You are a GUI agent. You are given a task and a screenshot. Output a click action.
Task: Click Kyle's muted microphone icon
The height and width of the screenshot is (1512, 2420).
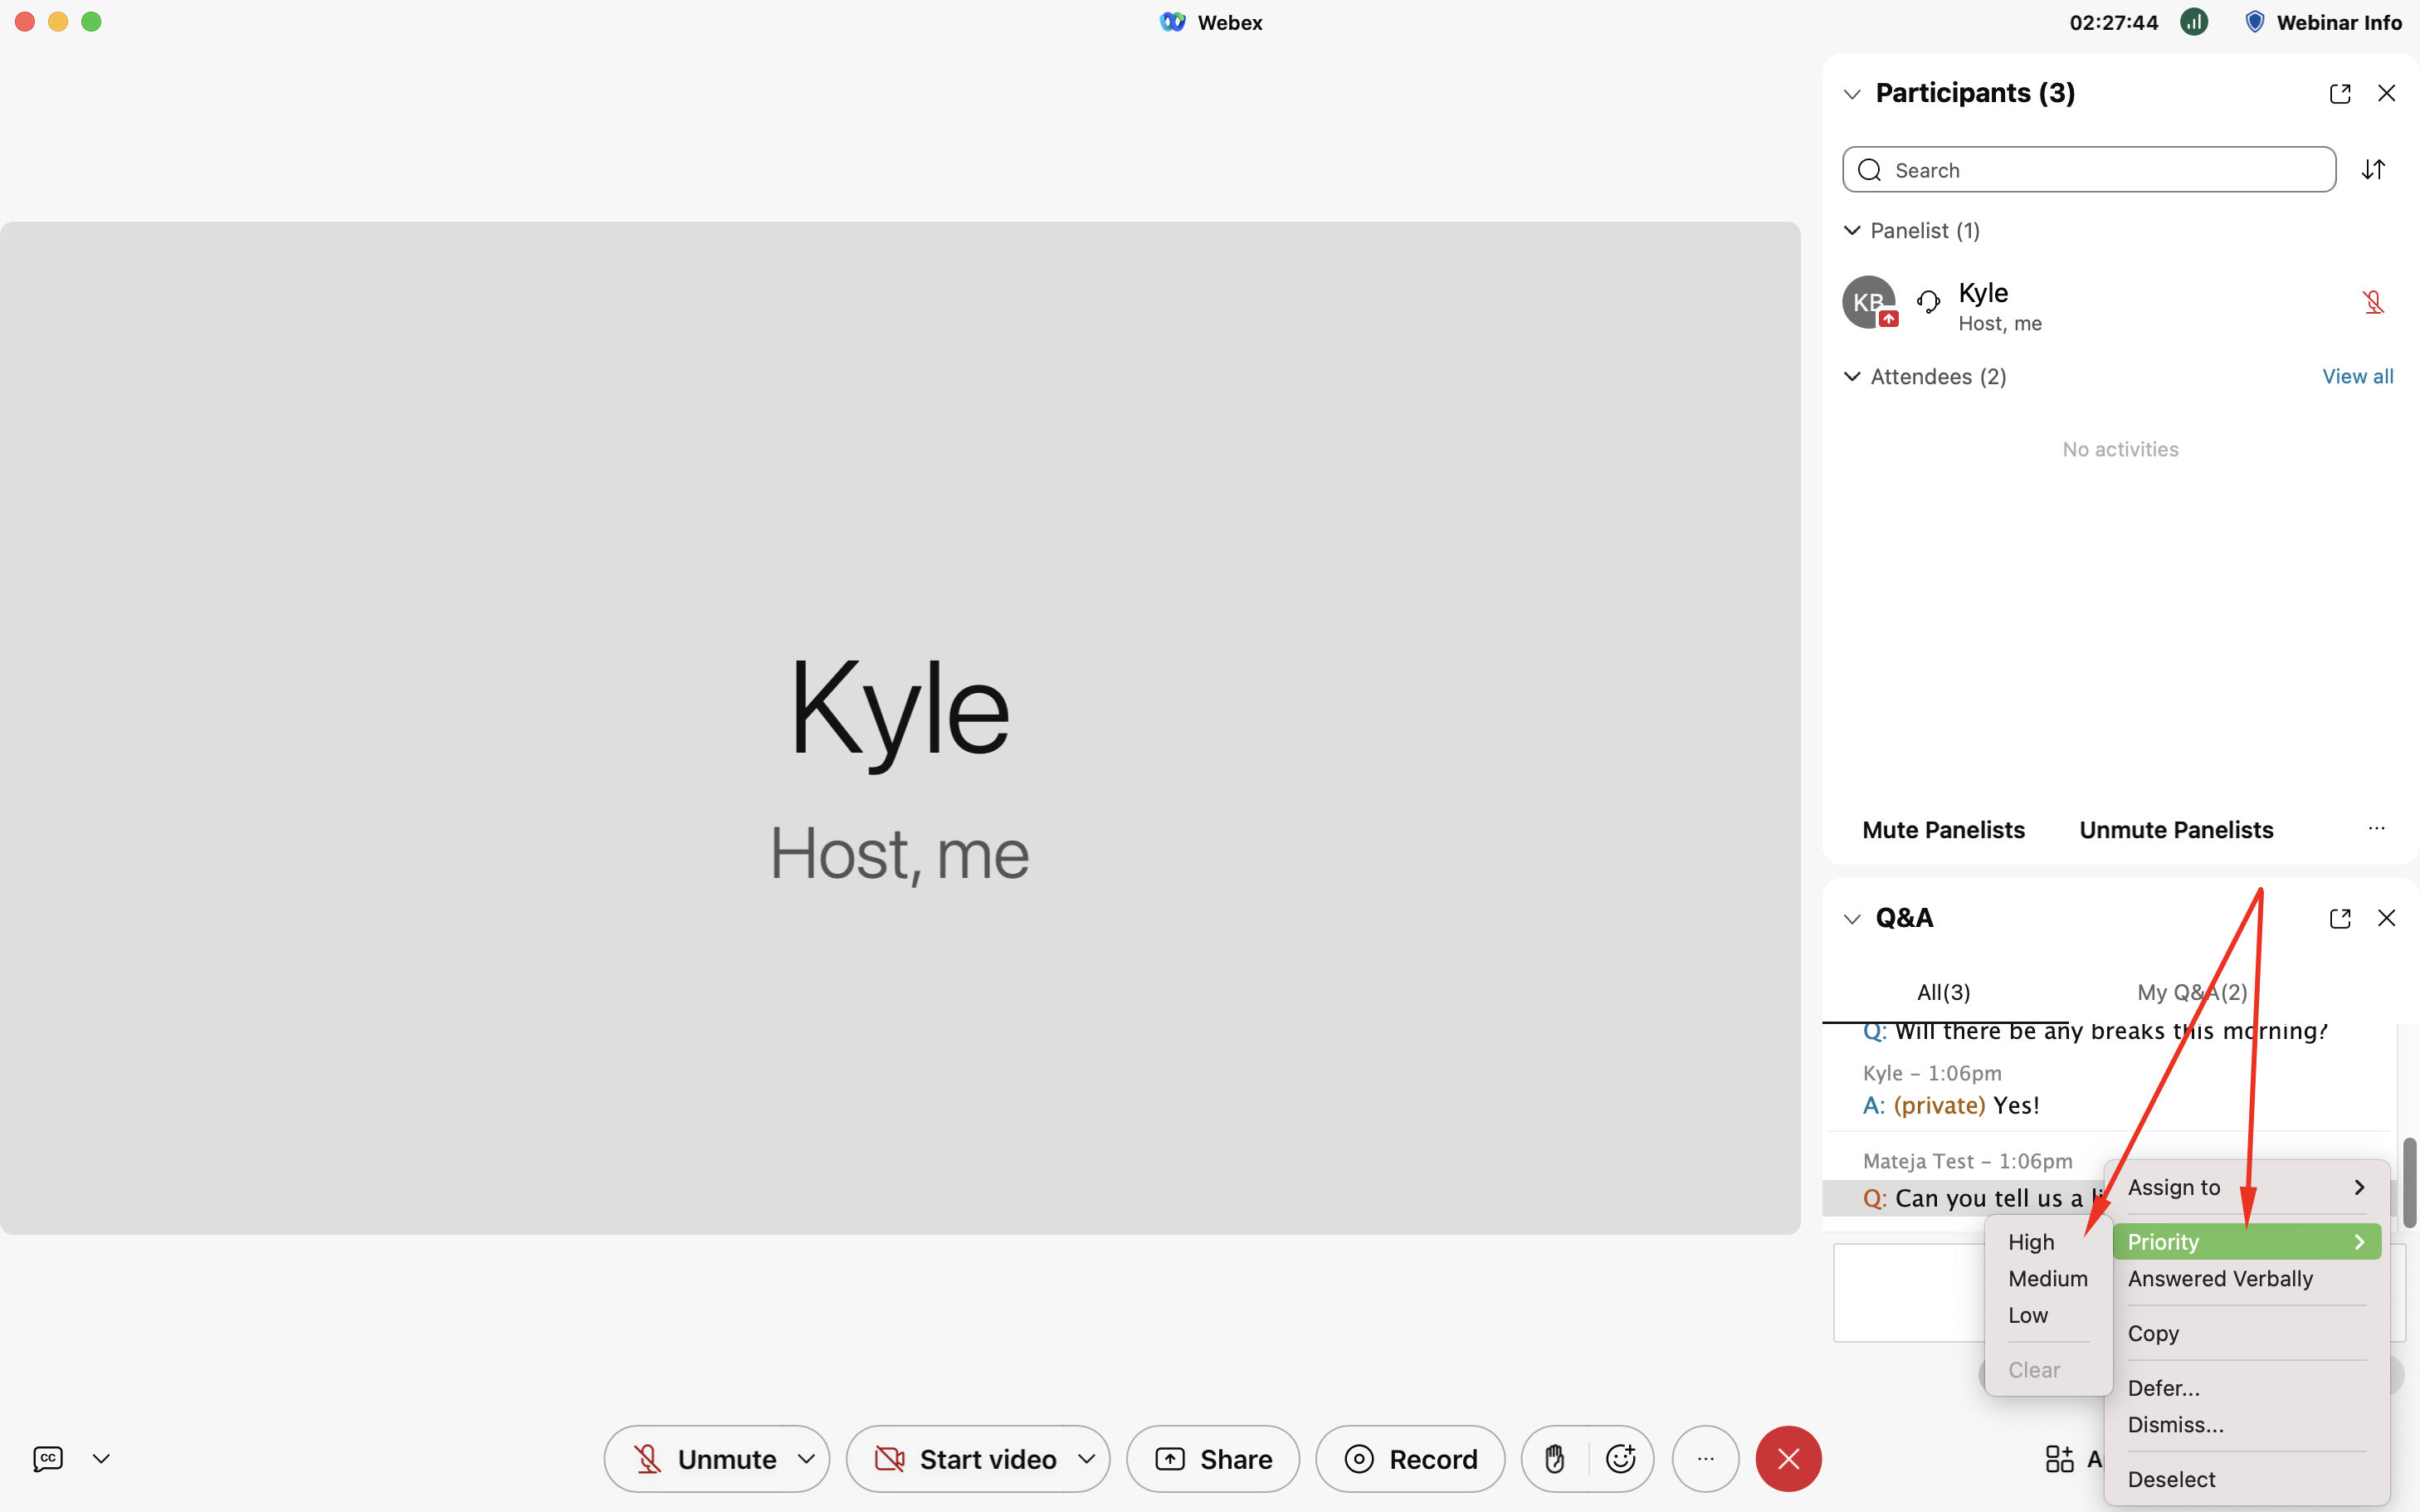click(2373, 303)
